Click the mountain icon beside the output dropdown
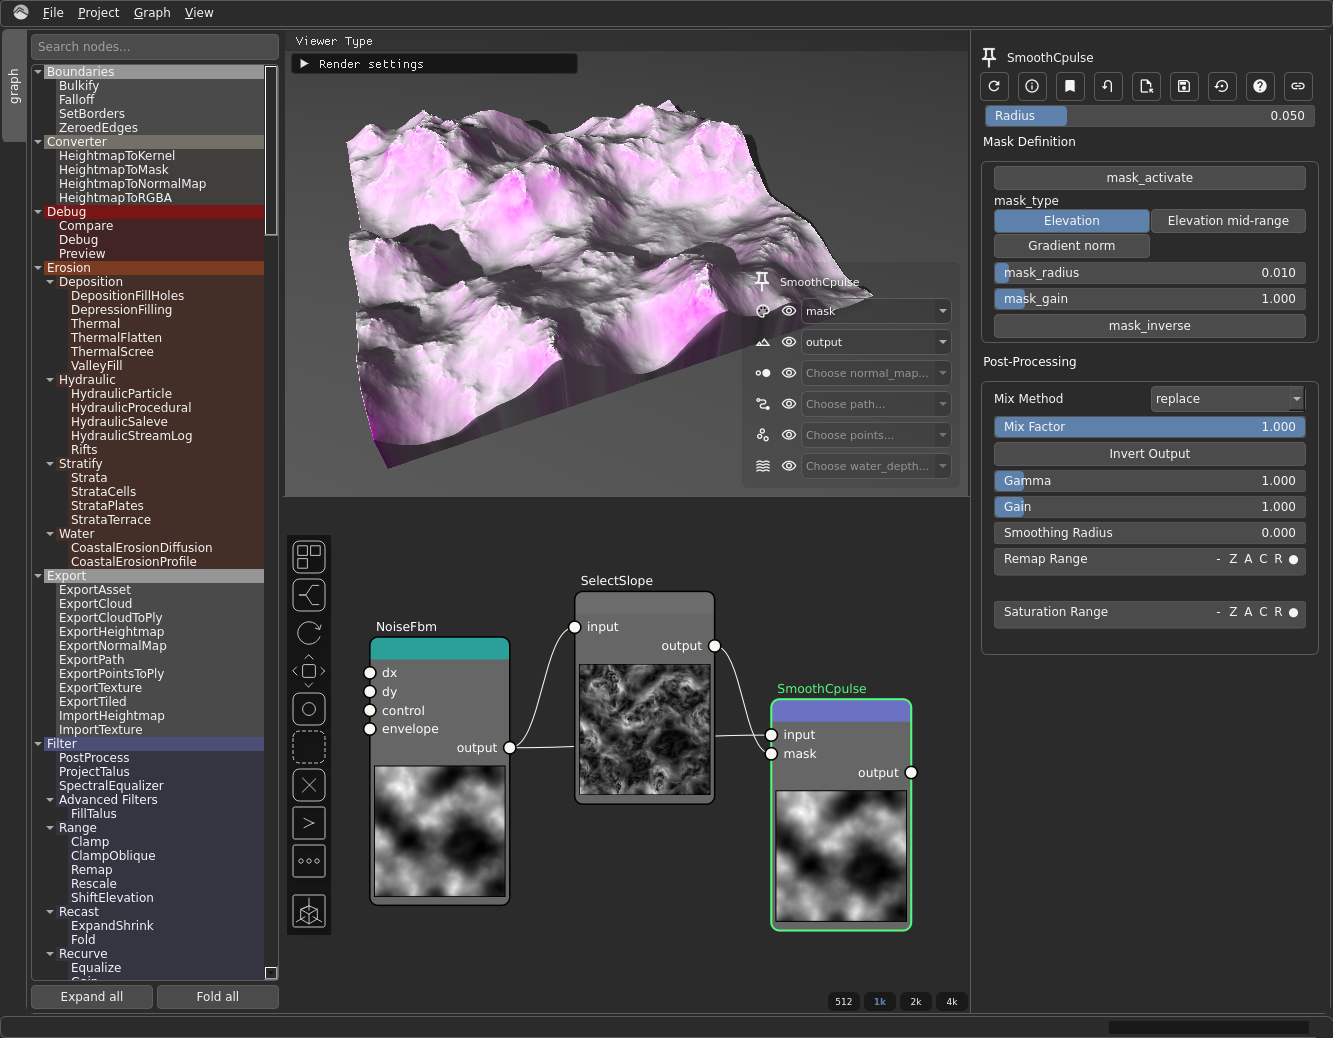The height and width of the screenshot is (1038, 1333). point(763,342)
